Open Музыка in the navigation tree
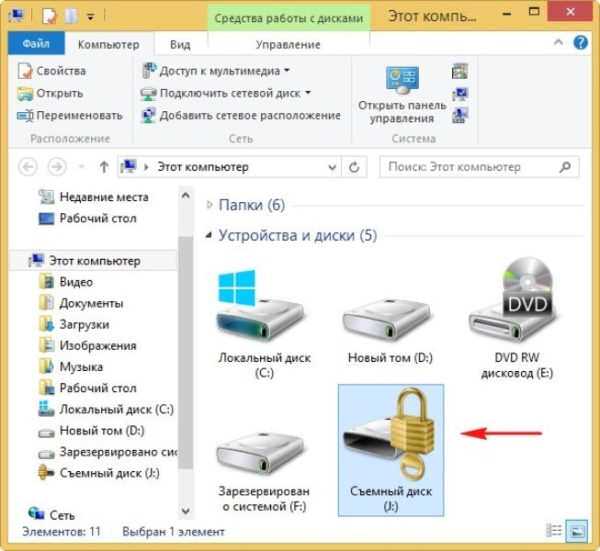Screen dimensions: 600x551 pyautogui.click(x=71, y=367)
